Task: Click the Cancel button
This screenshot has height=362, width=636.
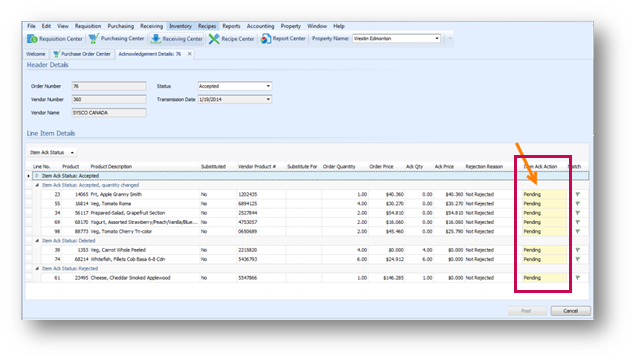Action: [570, 311]
